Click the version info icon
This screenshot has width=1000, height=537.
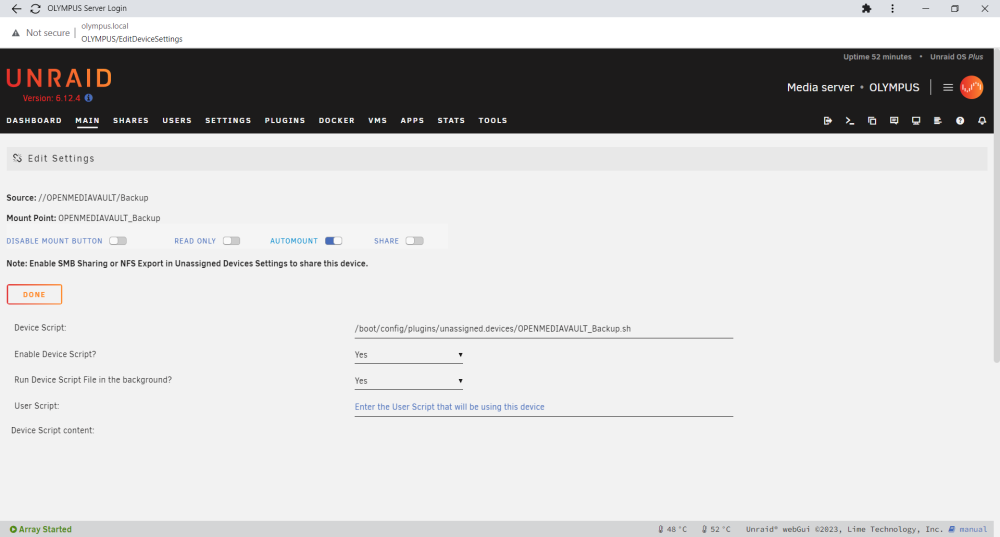pyautogui.click(x=89, y=98)
